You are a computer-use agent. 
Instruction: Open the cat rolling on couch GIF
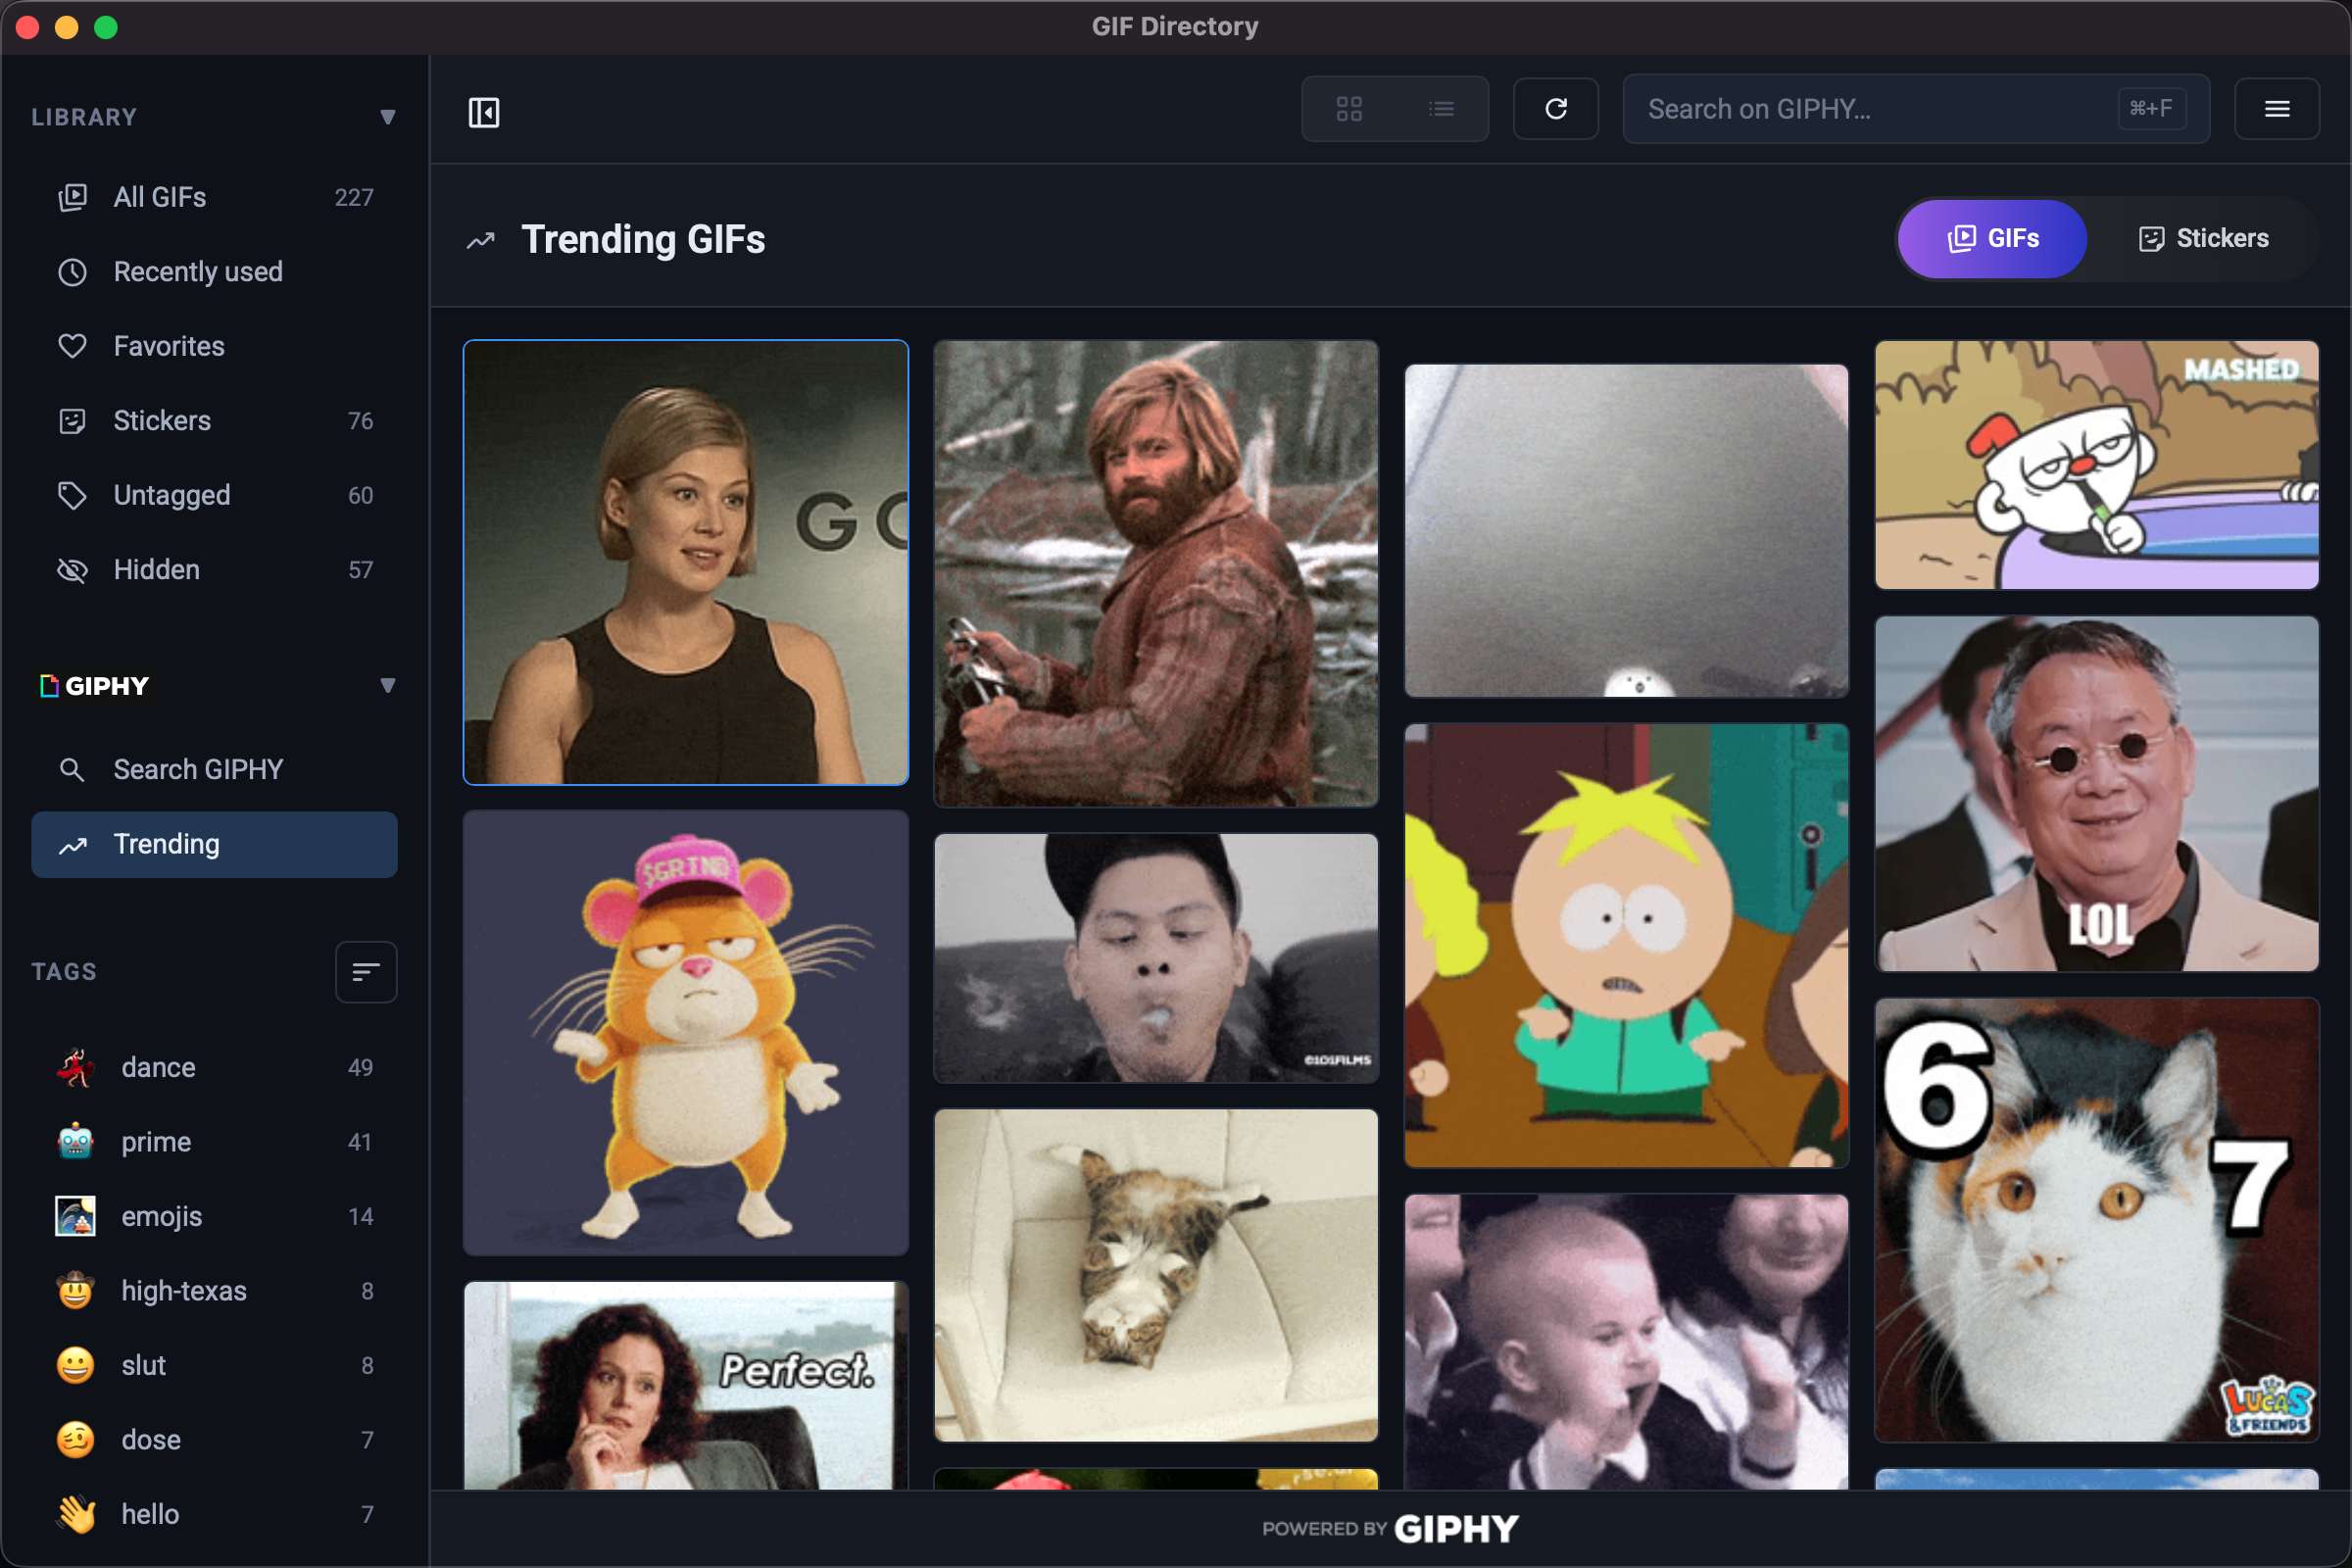pos(1156,1275)
